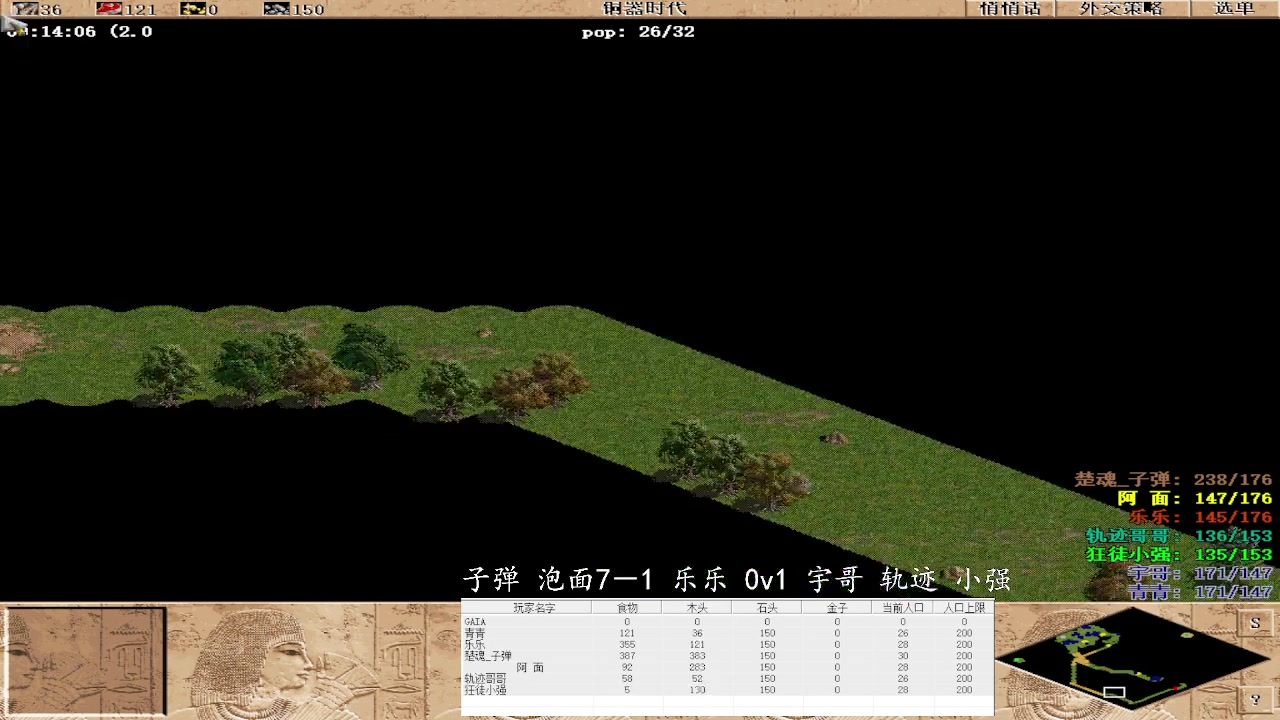Screen dimensions: 1280x720
Task: Select the 狂徒小强 row name in table
Action: 485,690
